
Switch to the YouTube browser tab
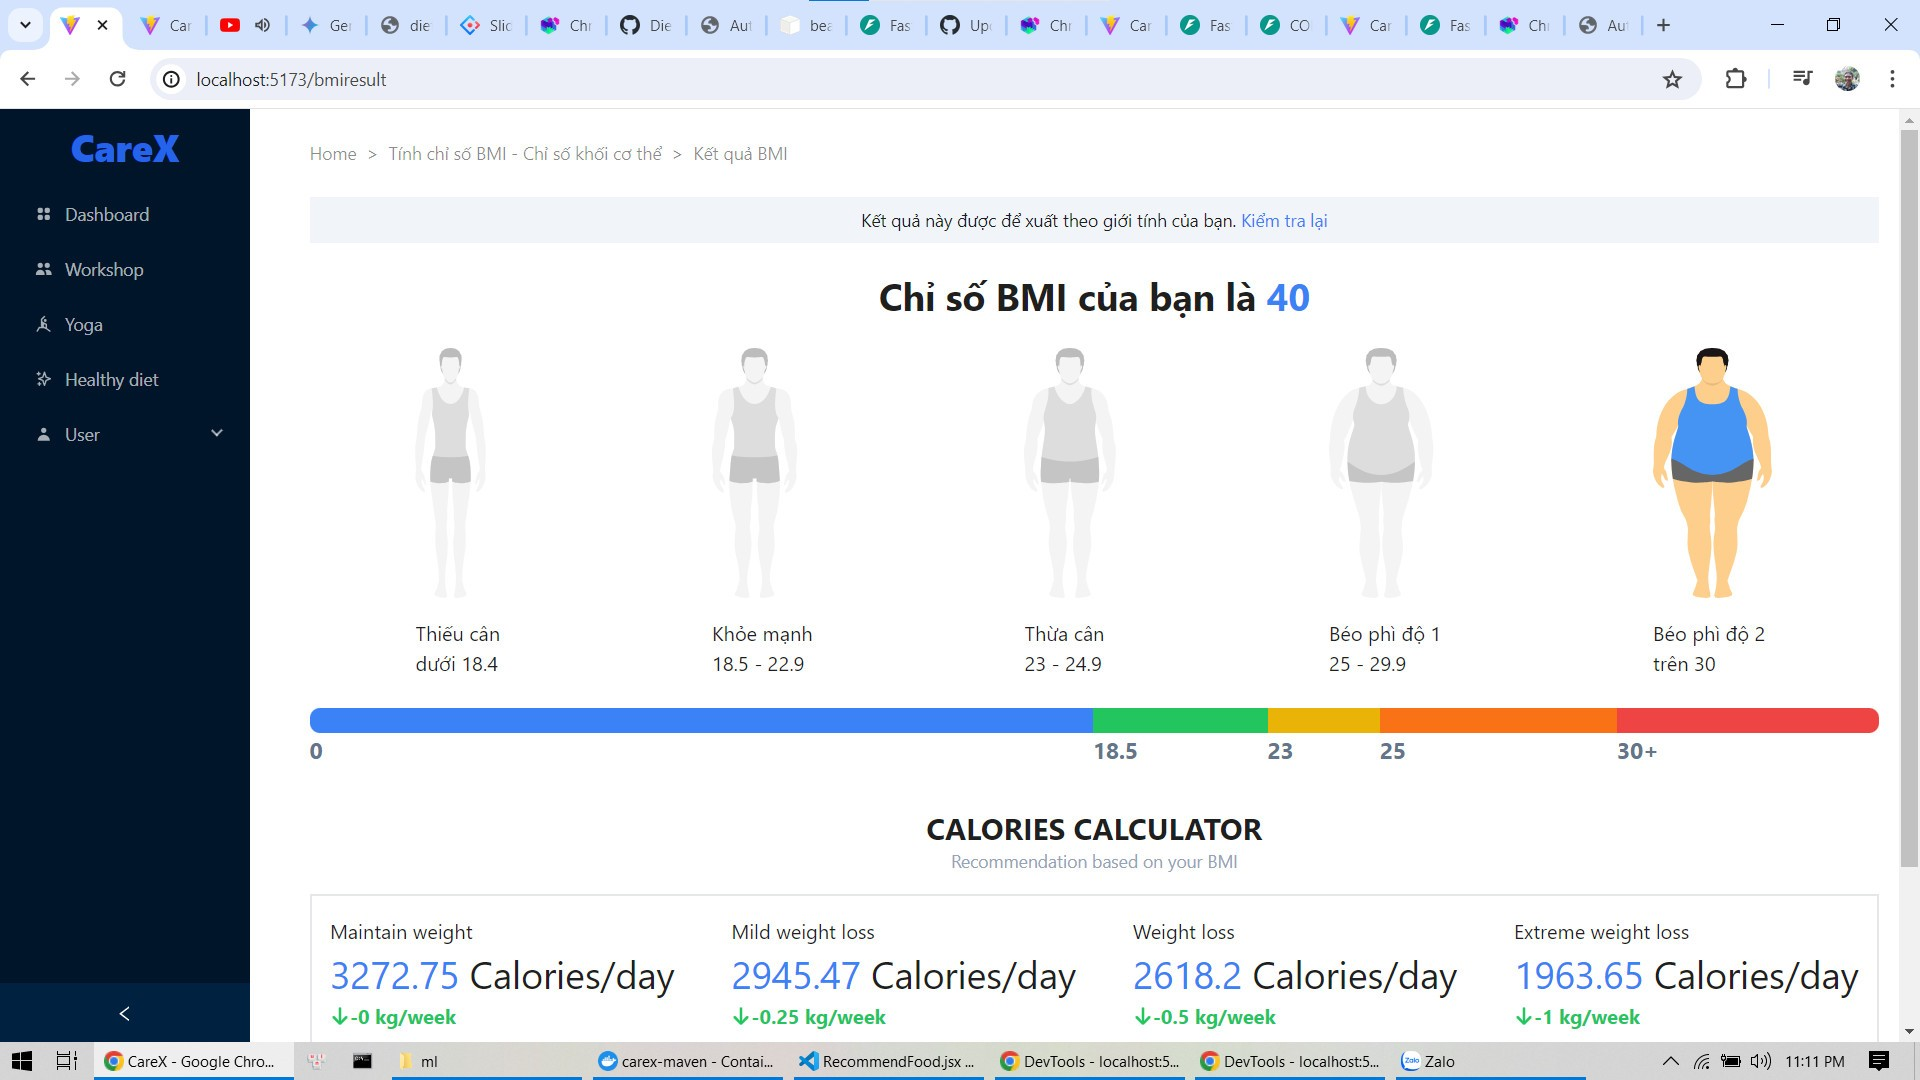[230, 25]
